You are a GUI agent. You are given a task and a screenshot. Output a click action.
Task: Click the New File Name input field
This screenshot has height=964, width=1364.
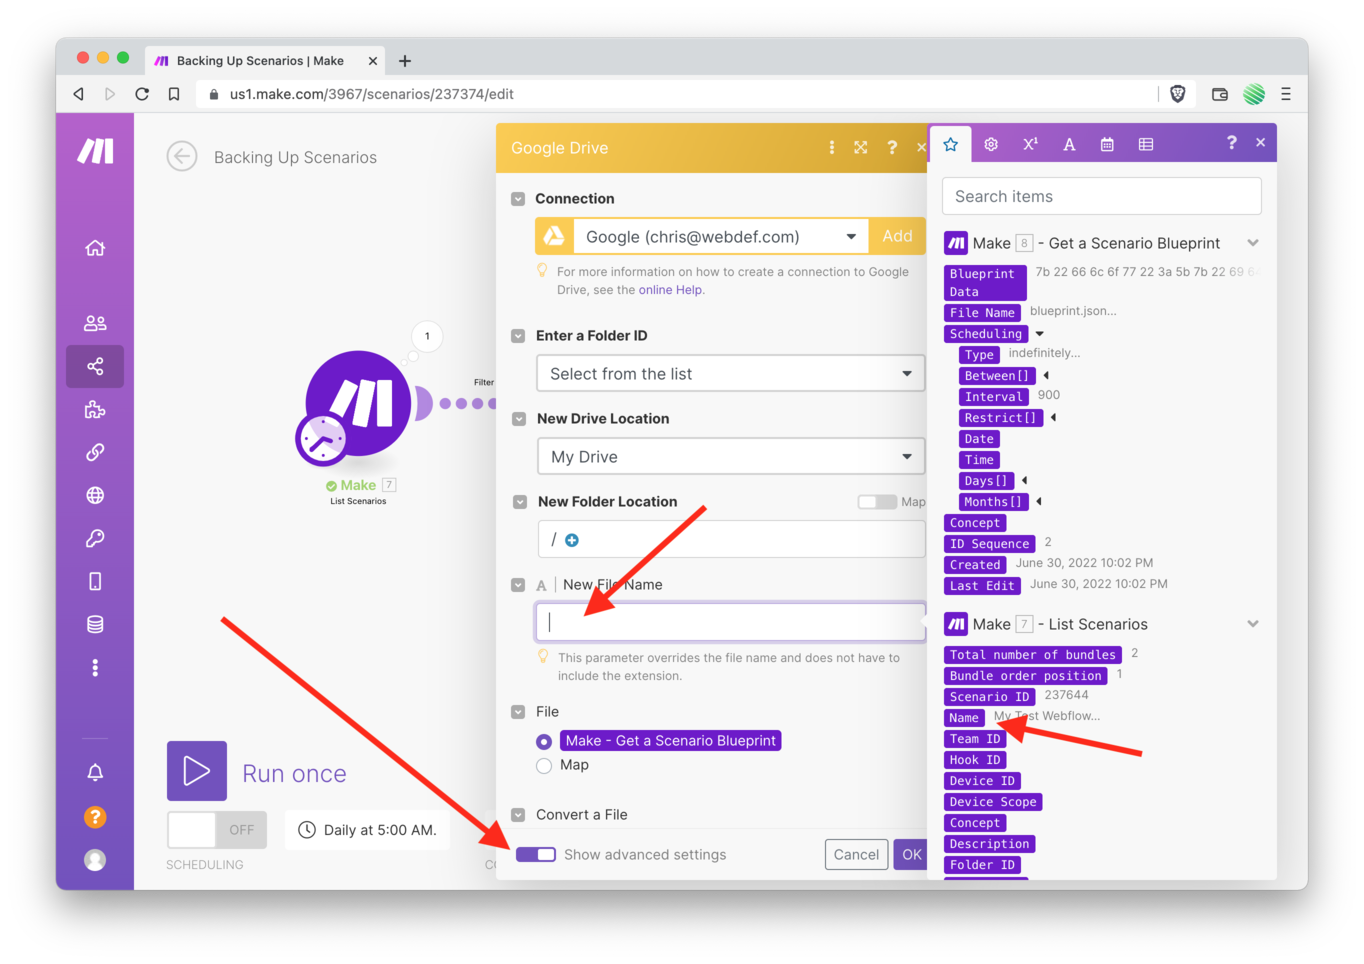[731, 622]
